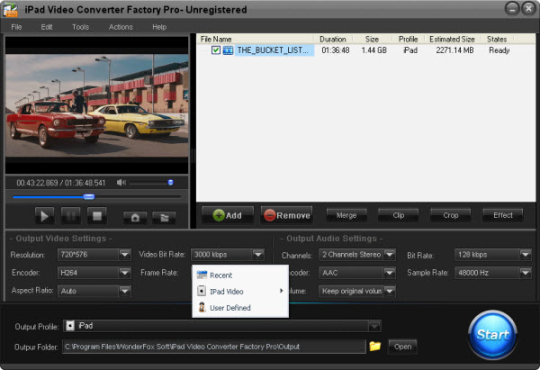Open the Help menu
The image size is (540, 370).
pos(159,27)
